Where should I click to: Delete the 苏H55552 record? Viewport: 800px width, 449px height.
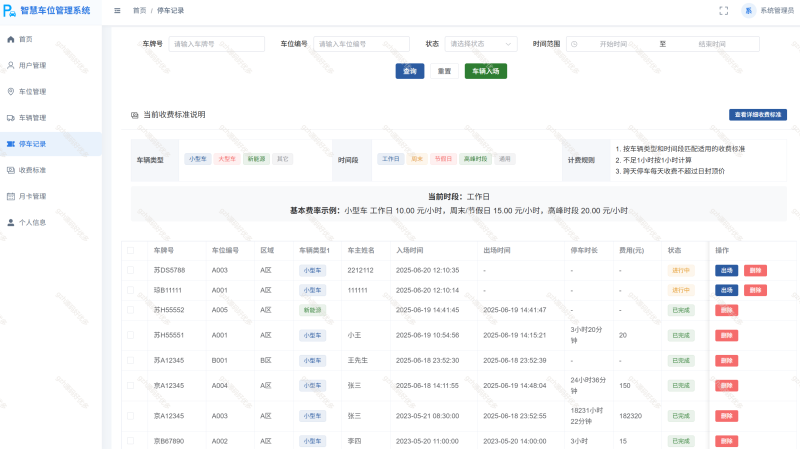727,310
